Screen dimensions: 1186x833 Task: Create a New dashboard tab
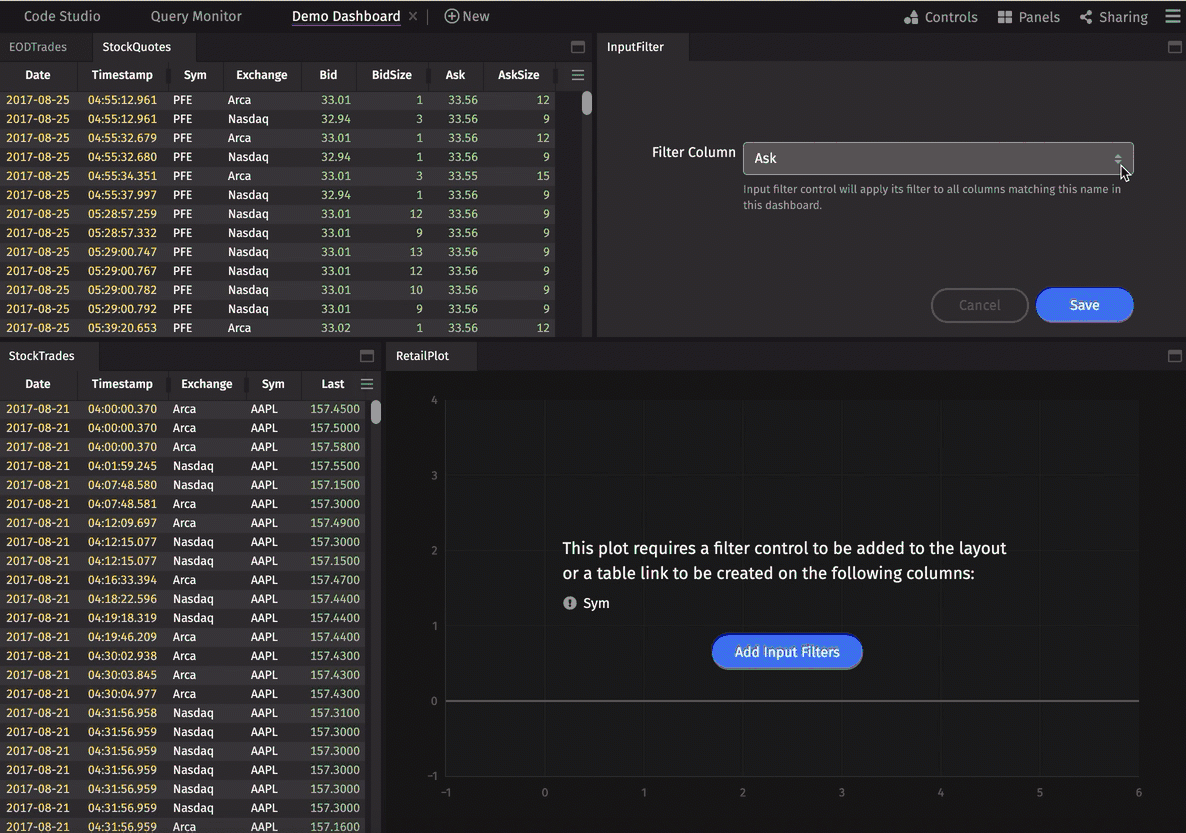[467, 17]
